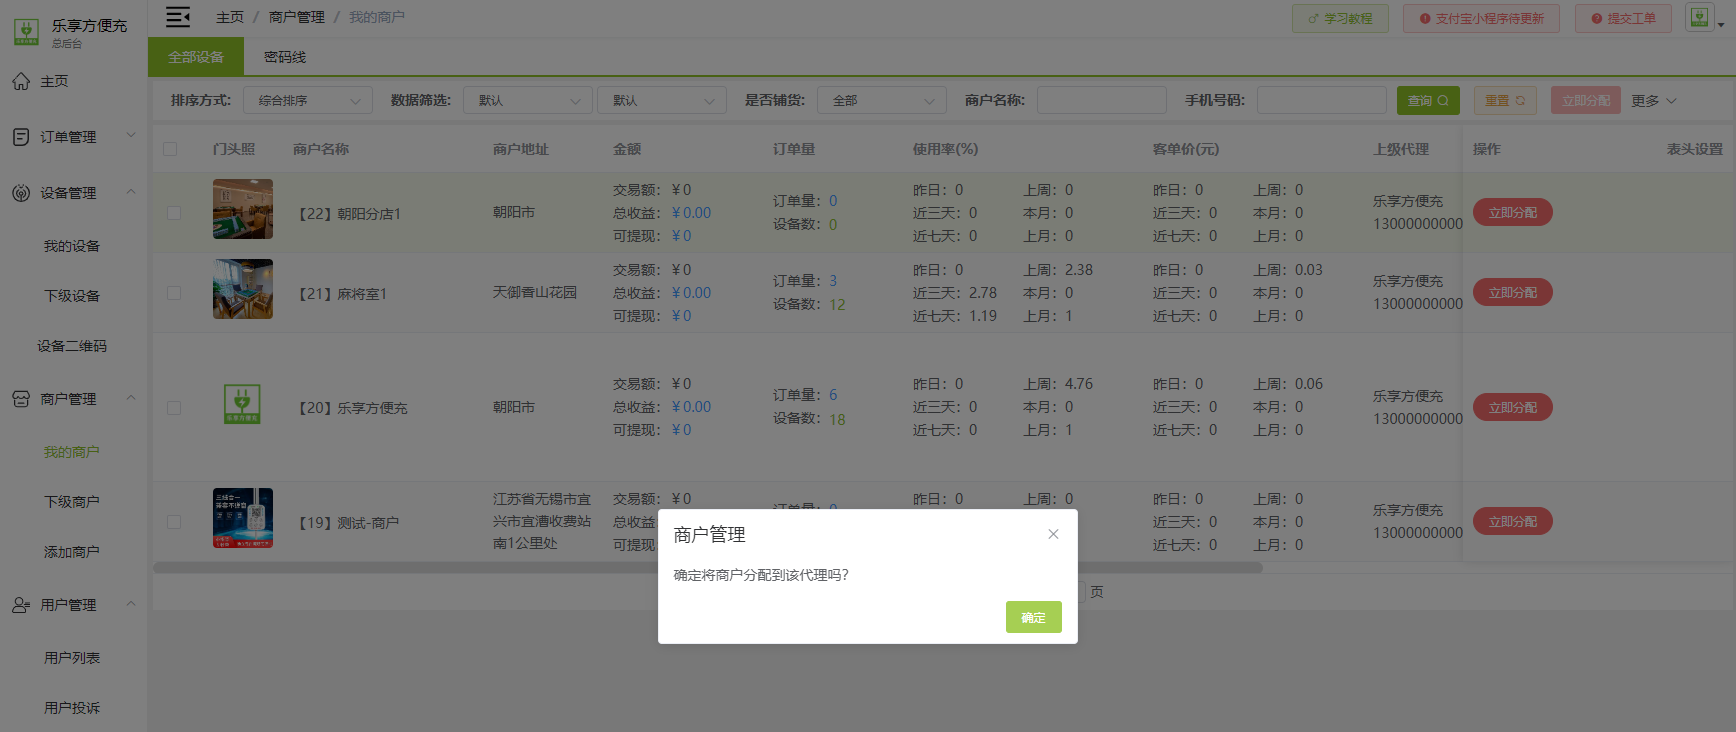Open the 综合排序 sort dropdown

pyautogui.click(x=308, y=100)
